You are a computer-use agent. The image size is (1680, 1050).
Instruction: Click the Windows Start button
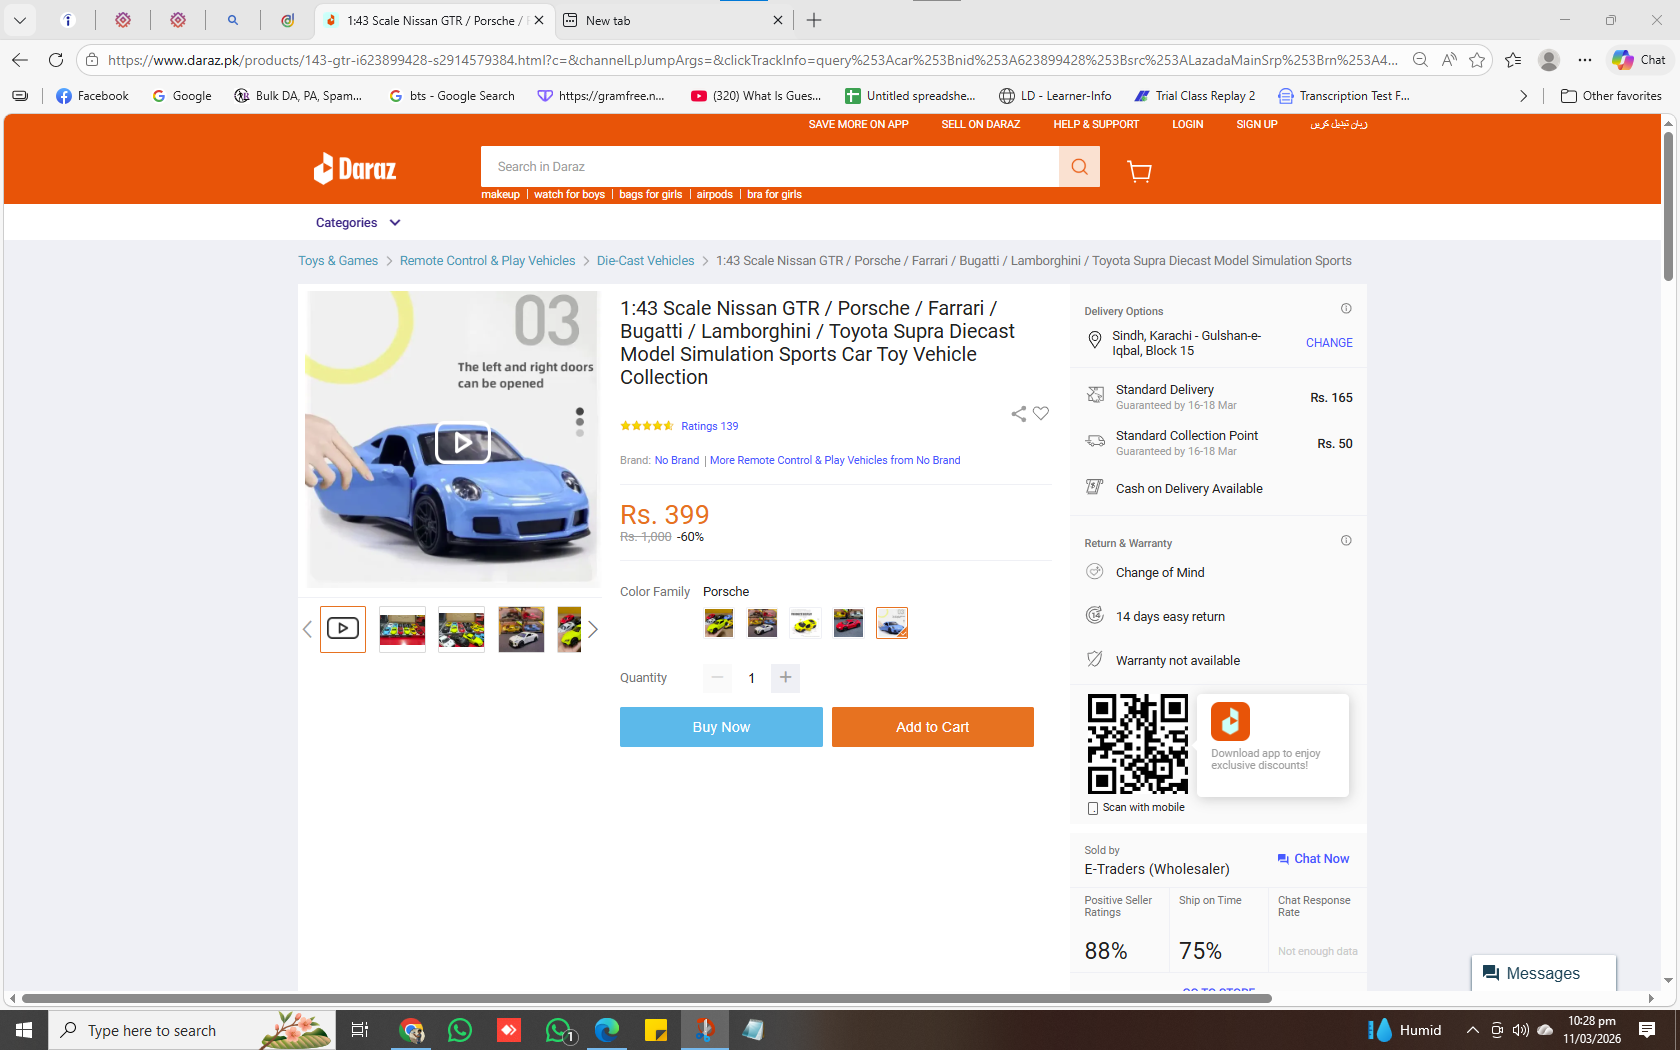pyautogui.click(x=24, y=1030)
